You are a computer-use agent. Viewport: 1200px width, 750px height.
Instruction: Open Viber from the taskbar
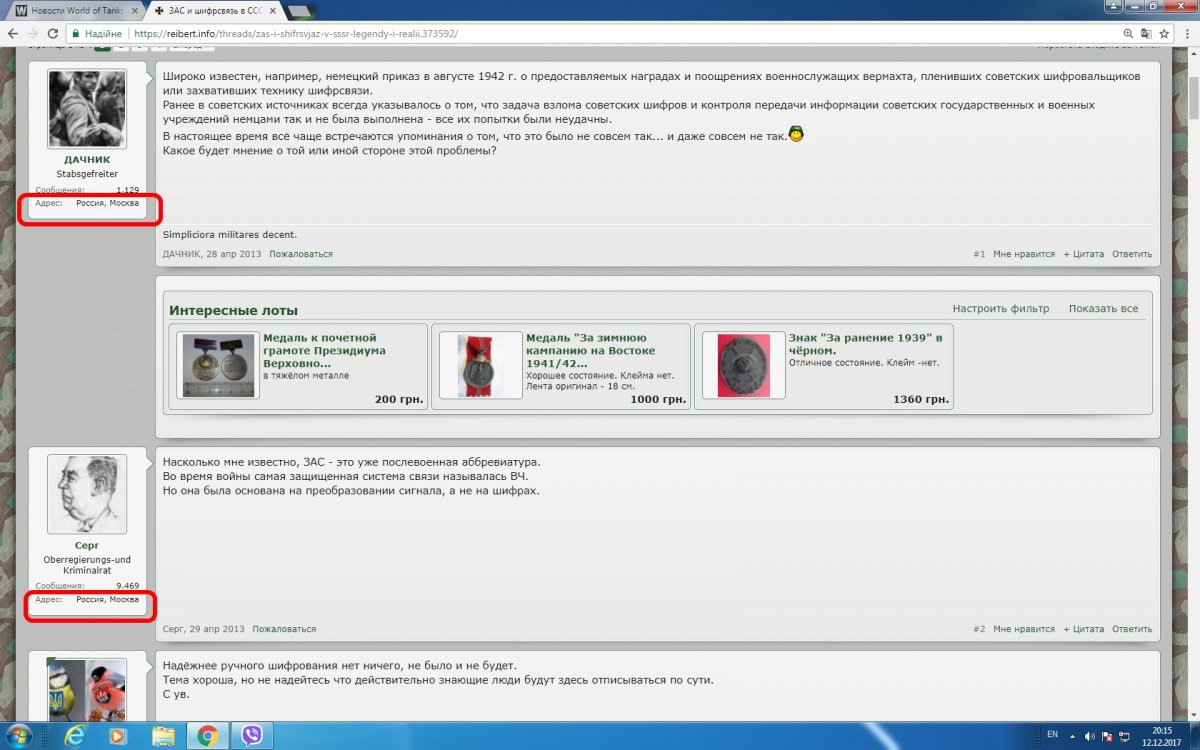(253, 735)
